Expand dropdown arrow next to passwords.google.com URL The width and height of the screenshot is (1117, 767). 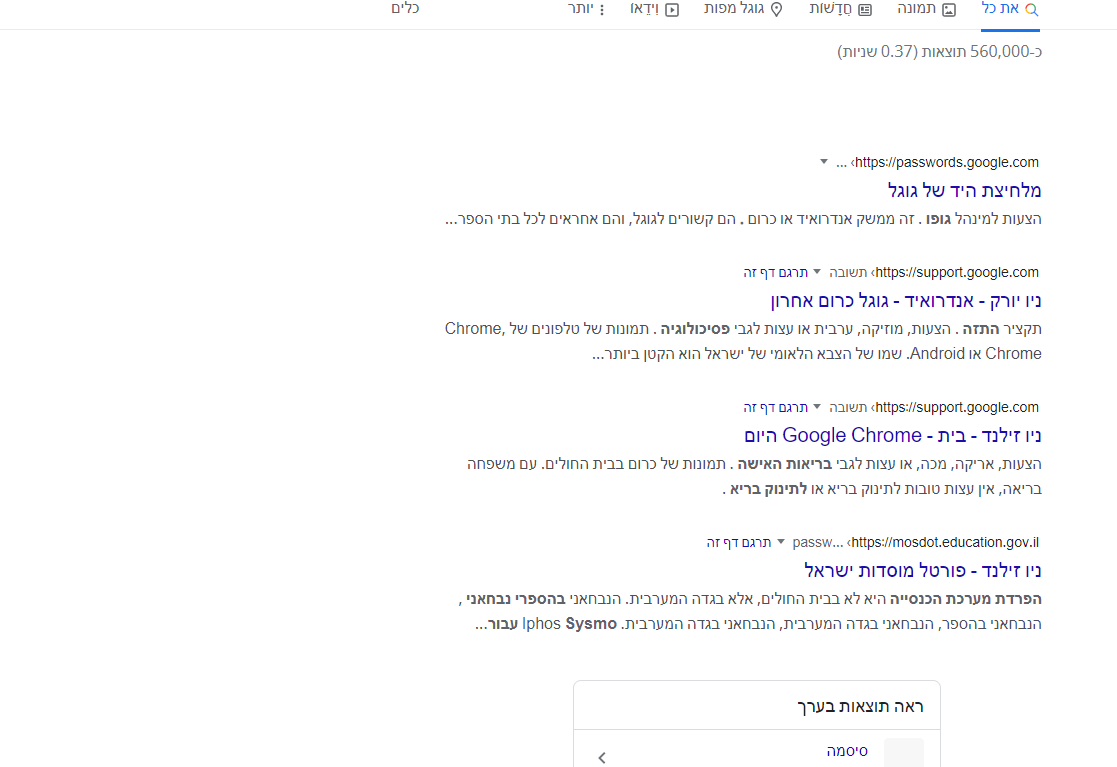[x=824, y=162]
